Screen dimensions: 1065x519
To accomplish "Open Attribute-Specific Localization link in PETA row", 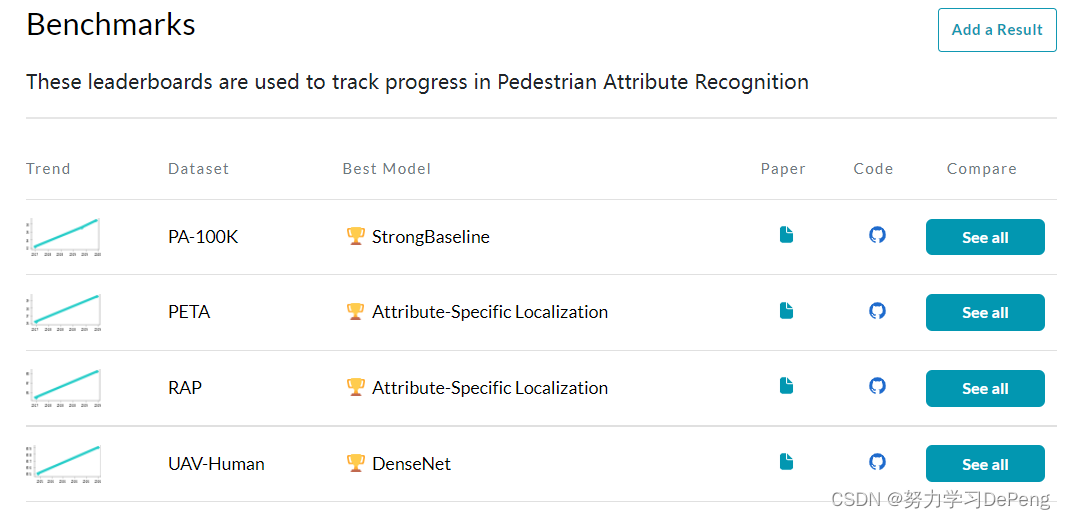I will tap(490, 312).
